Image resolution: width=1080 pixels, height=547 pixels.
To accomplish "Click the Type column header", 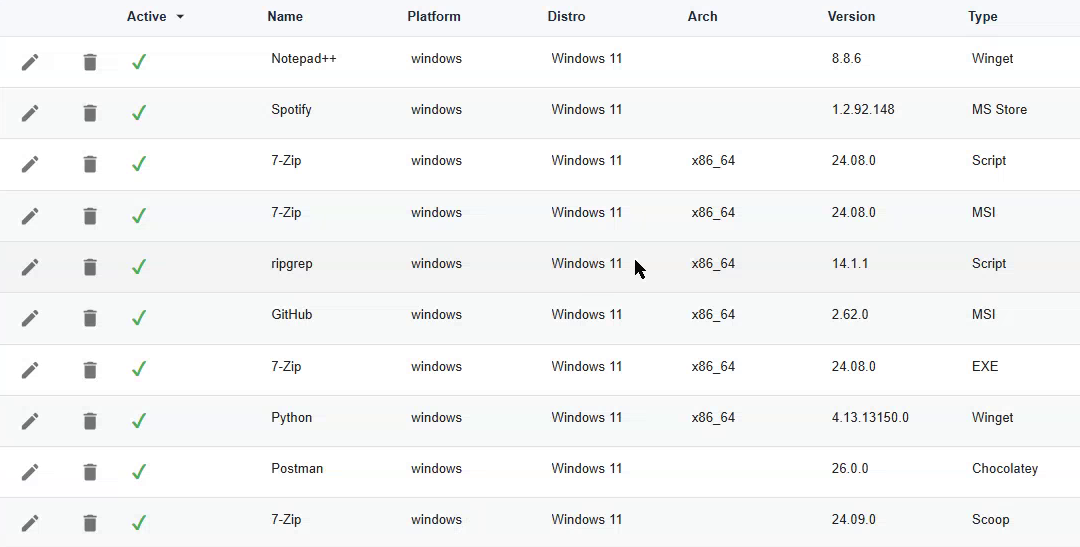I will coord(982,17).
